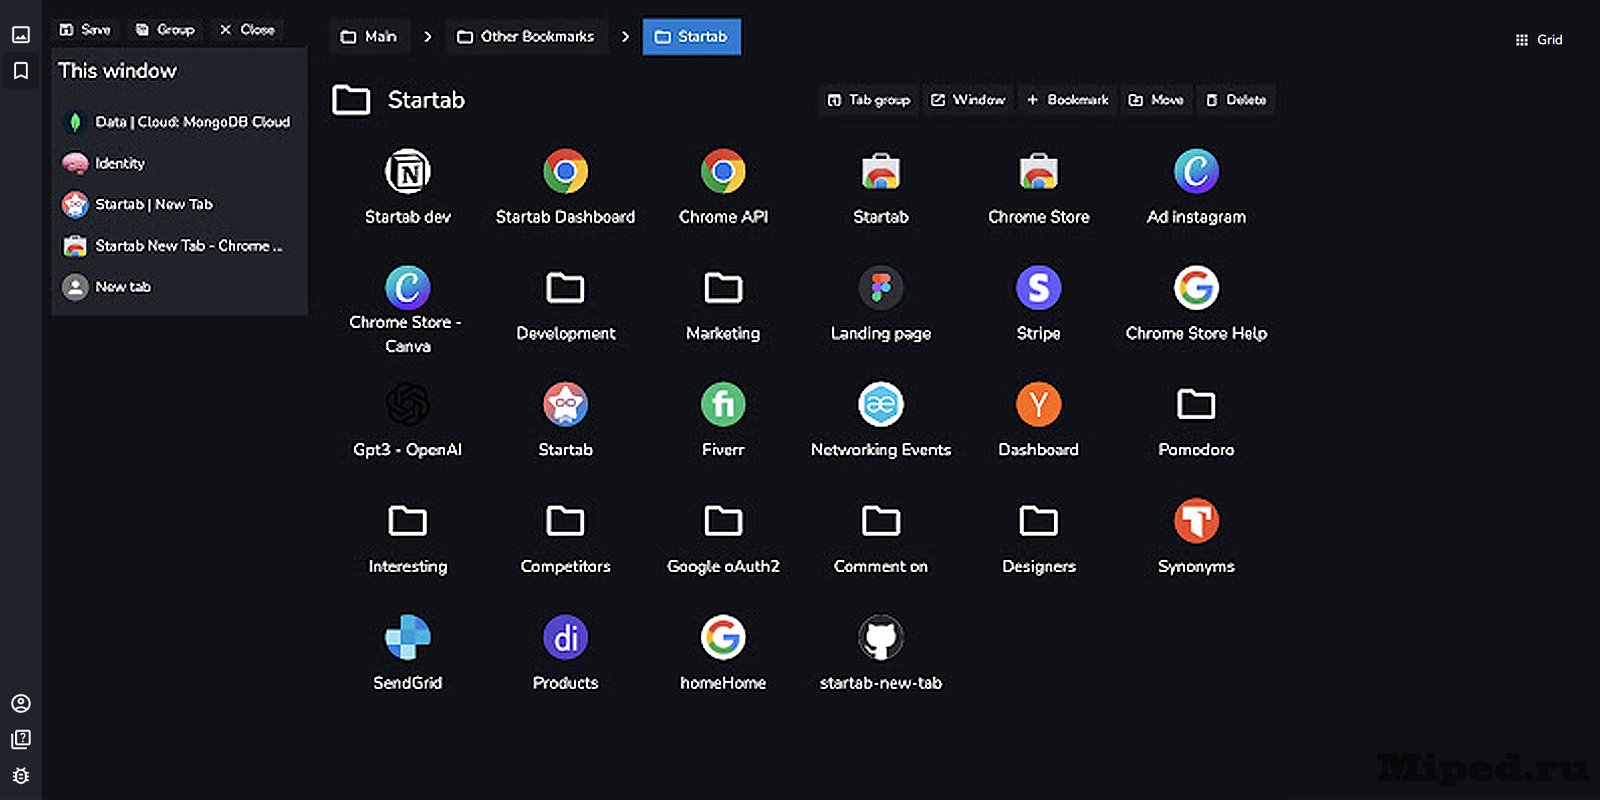Screen dimensions: 1600x800
Task: Open the homeHome Google bookmark
Action: [723, 654]
